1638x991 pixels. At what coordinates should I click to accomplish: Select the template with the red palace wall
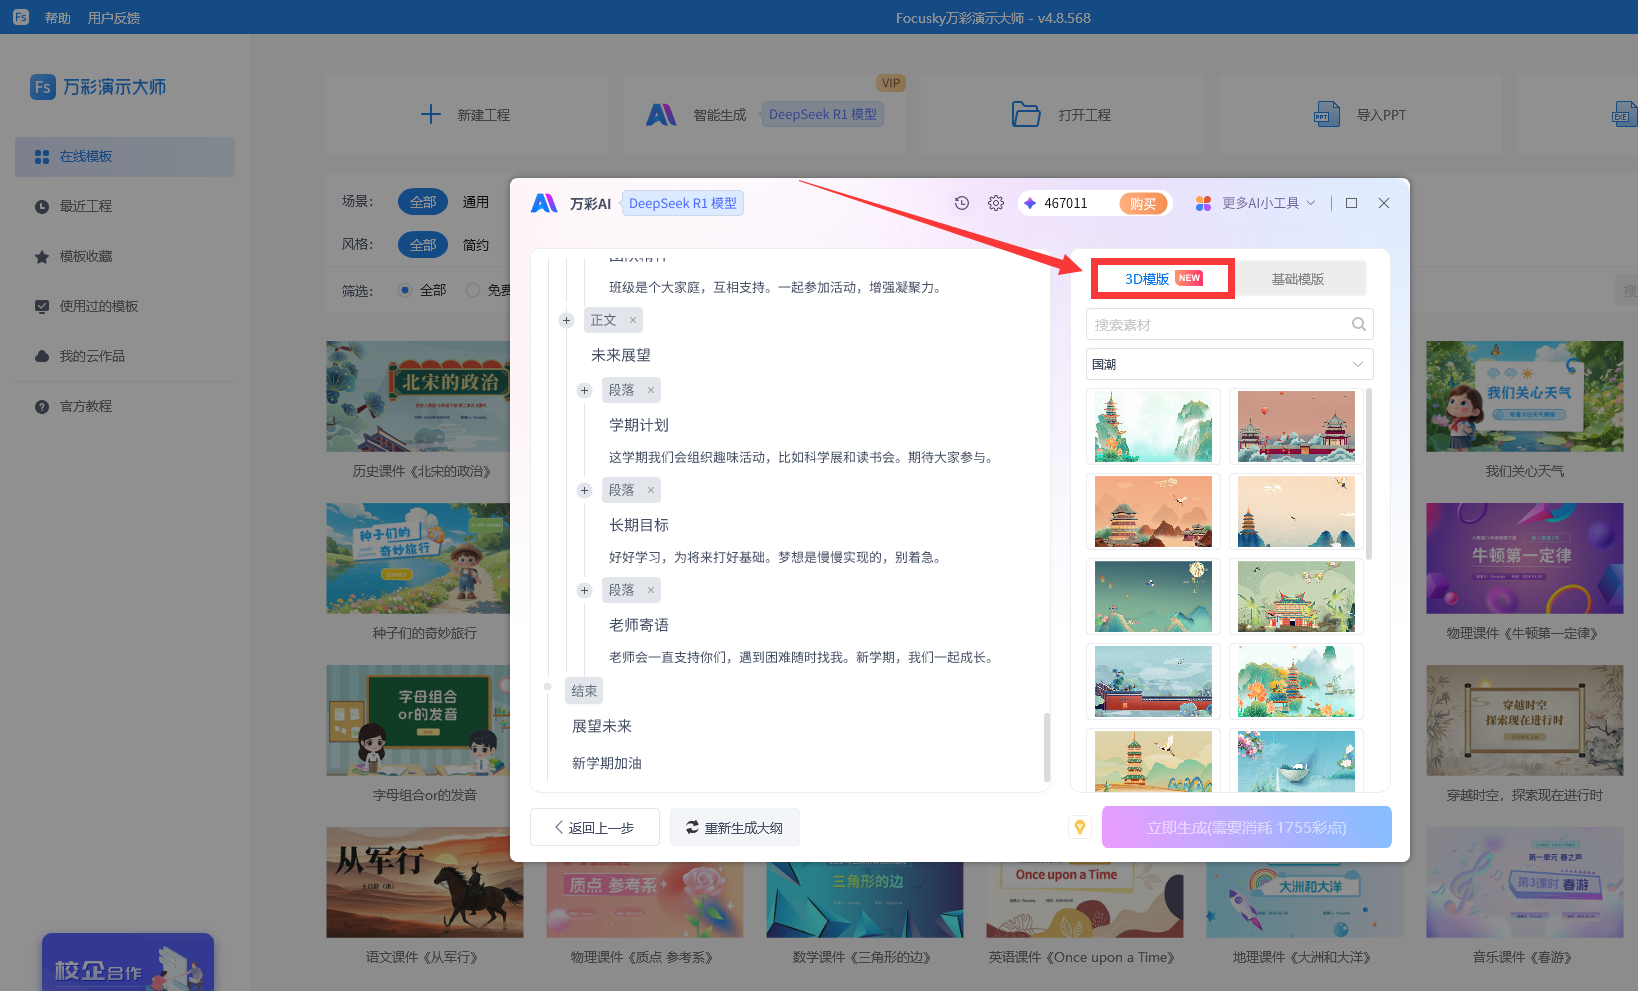click(x=1153, y=681)
